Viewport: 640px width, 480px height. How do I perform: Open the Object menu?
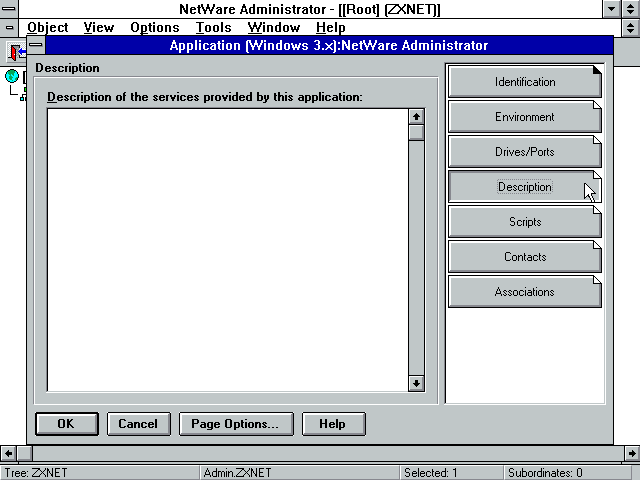pyautogui.click(x=48, y=27)
